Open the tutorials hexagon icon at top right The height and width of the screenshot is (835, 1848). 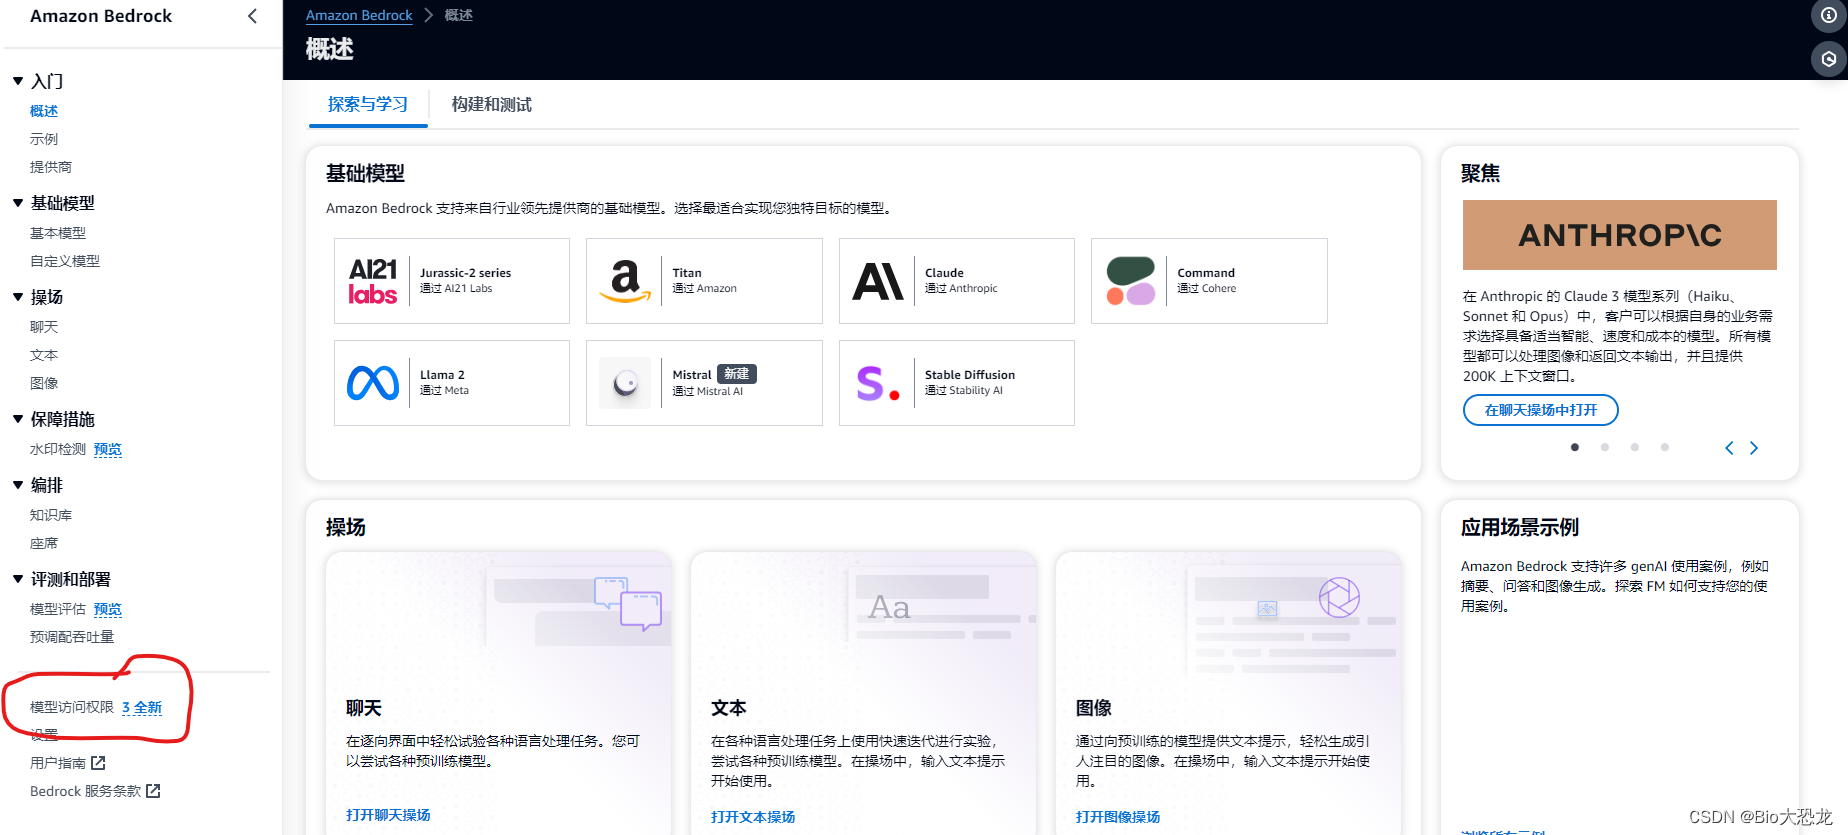point(1828,59)
